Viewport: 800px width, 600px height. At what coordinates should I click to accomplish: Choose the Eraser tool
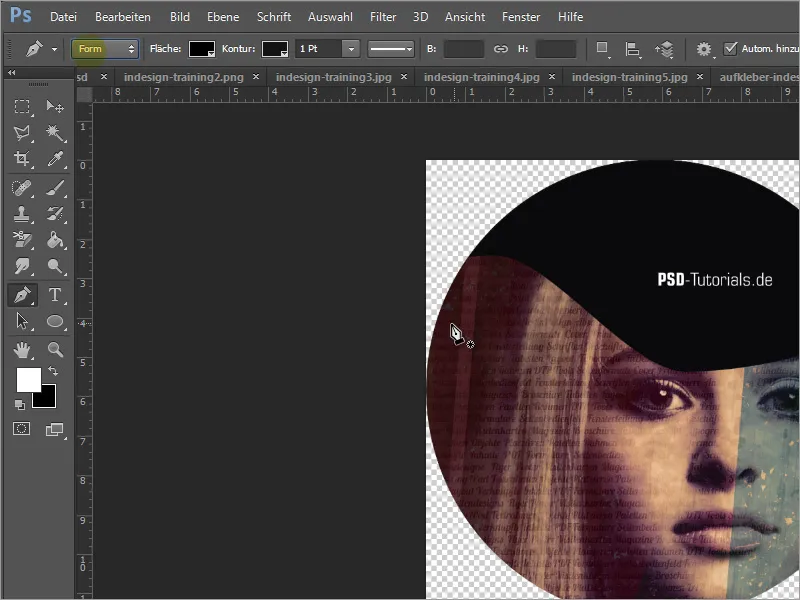21,240
